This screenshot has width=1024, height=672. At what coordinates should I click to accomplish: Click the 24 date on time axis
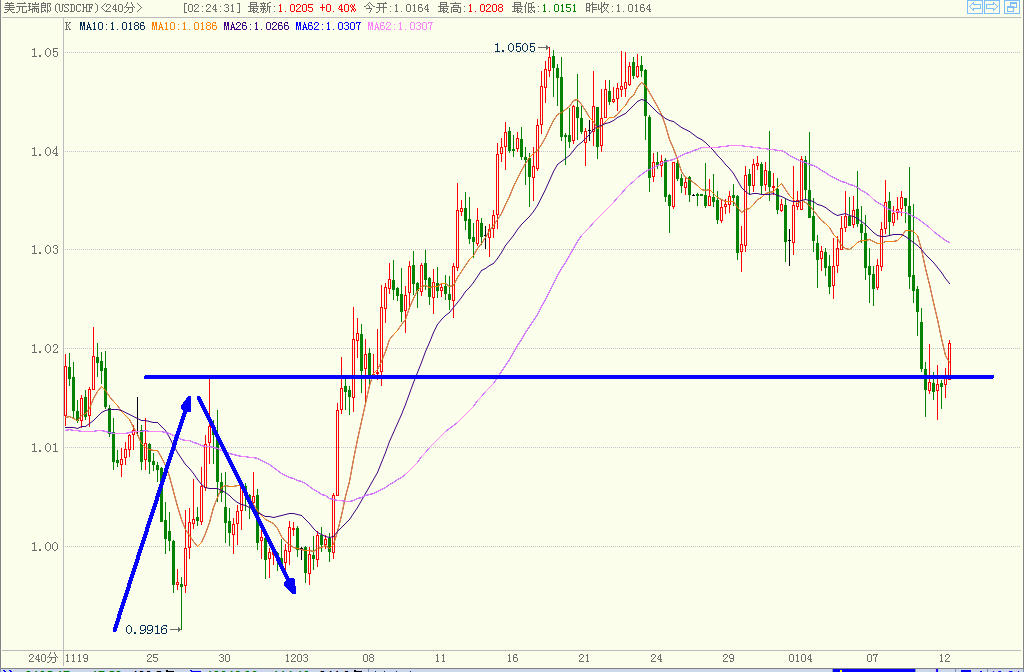point(656,658)
